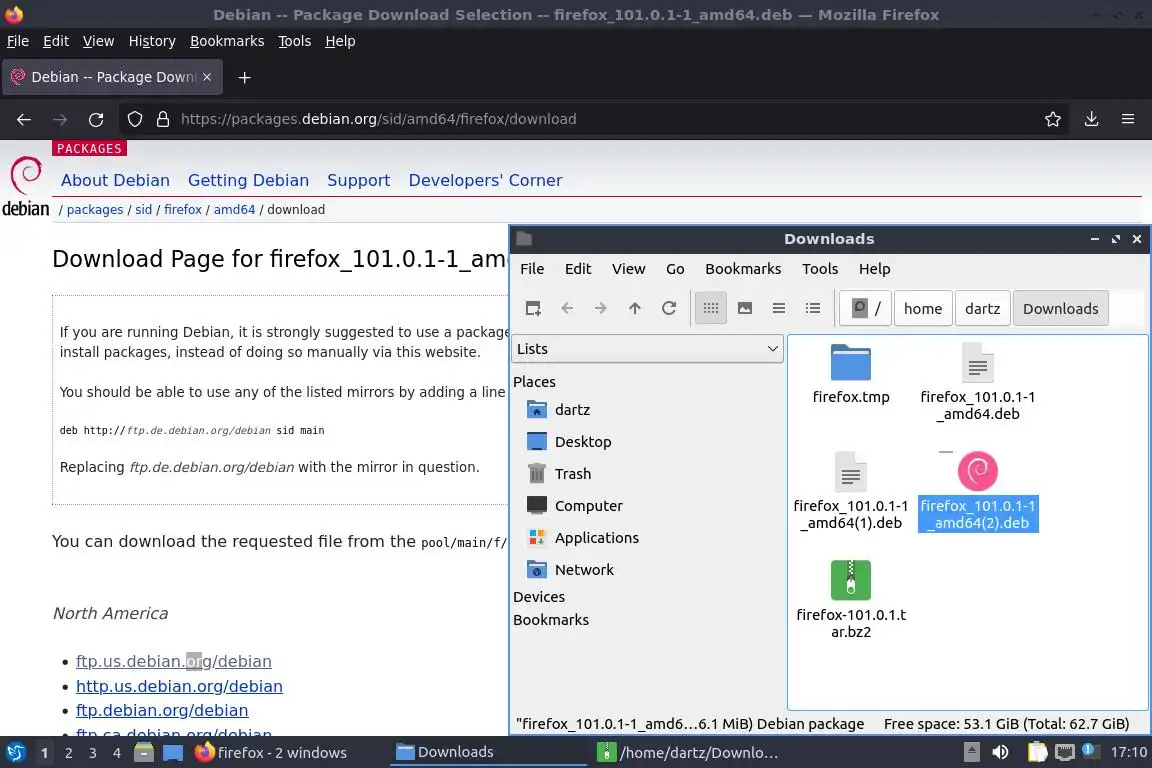Open Firefox downloads panel arrow
Viewport: 1152px width, 768px height.
point(1092,119)
